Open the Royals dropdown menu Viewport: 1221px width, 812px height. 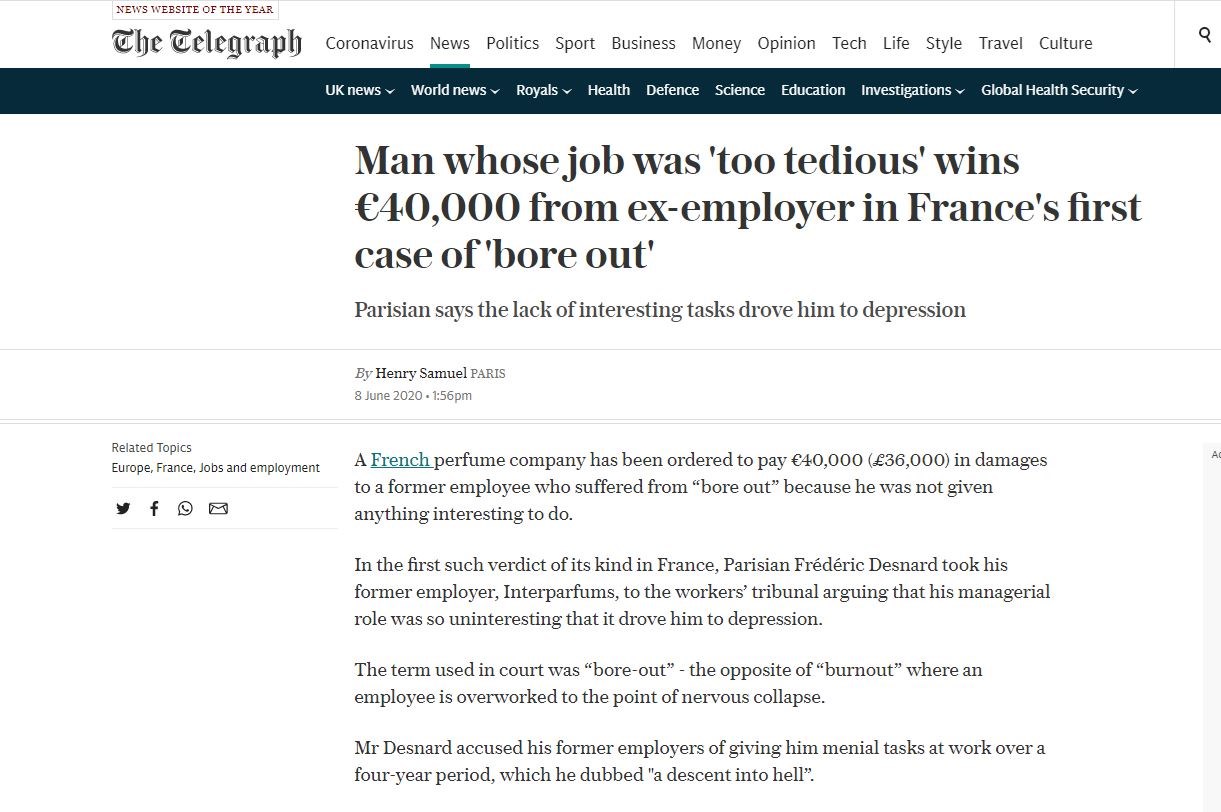click(x=543, y=90)
